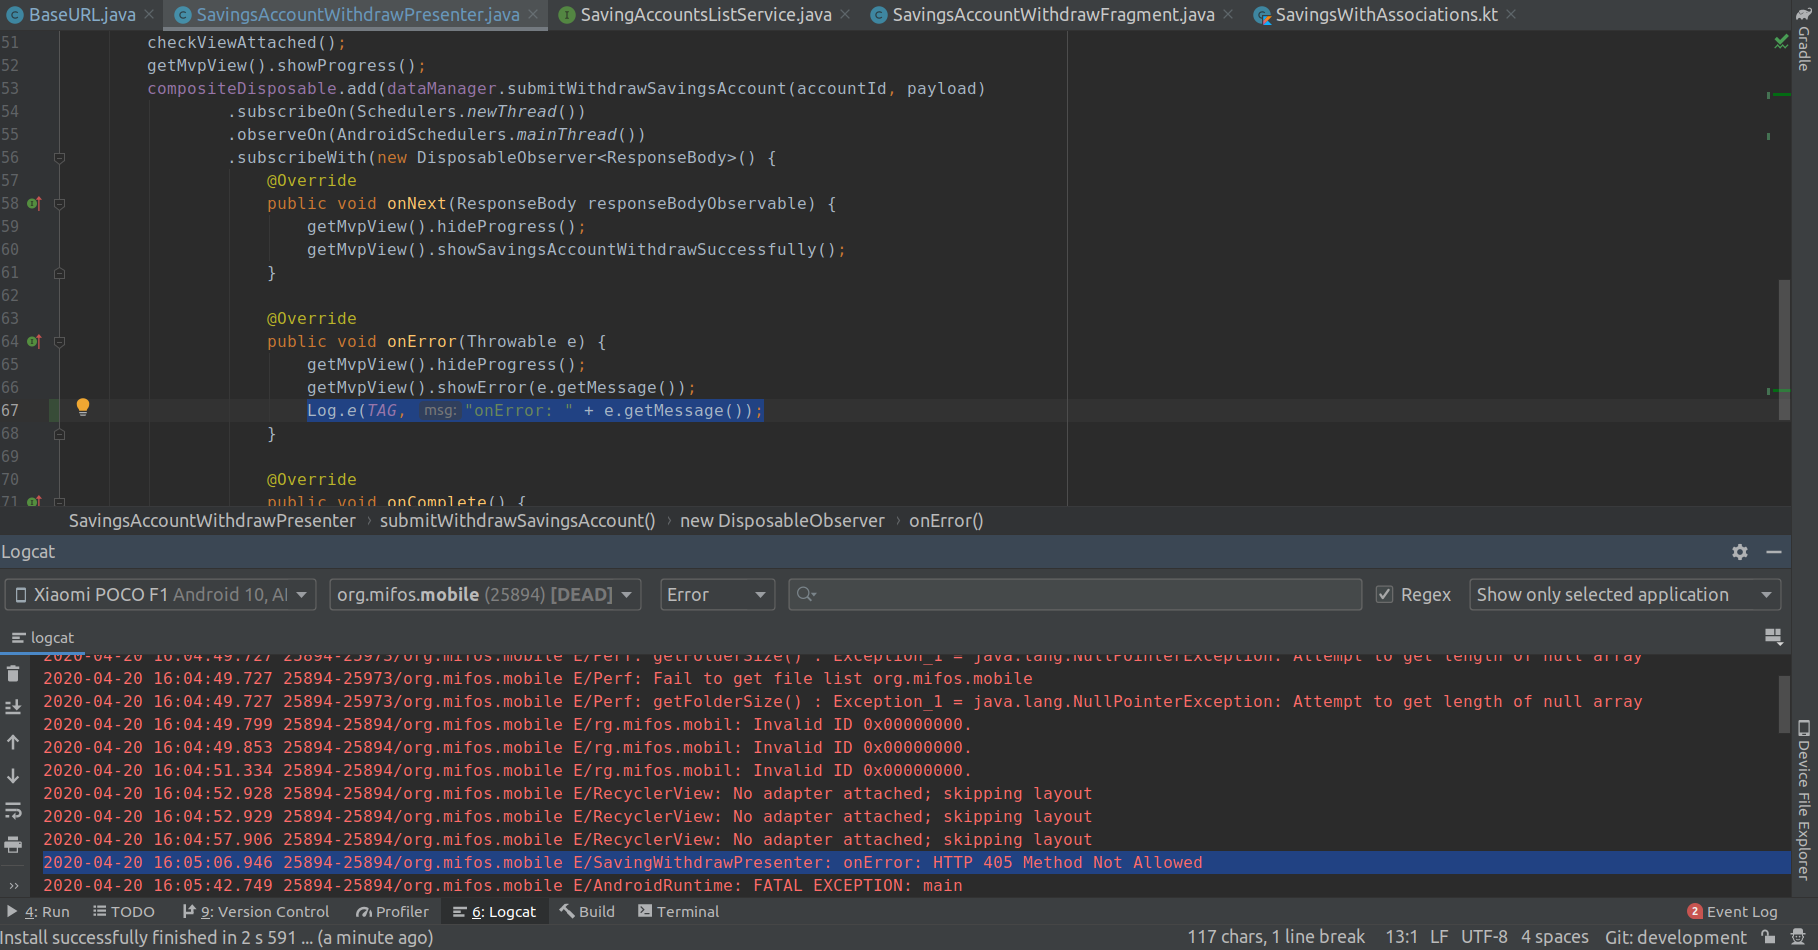This screenshot has height=950, width=1818.
Task: Click the 6: Logcat tool window button
Action: 495,912
